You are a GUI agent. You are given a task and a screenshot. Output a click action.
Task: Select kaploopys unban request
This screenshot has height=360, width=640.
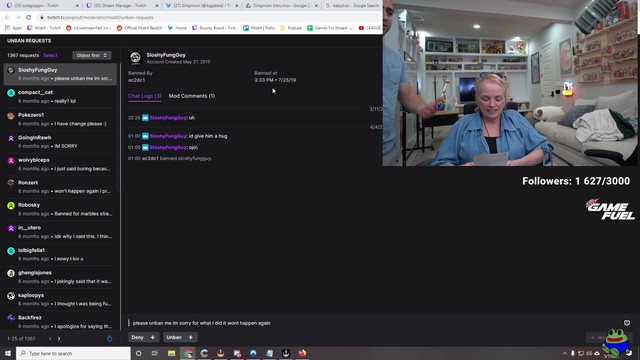pyautogui.click(x=60, y=299)
